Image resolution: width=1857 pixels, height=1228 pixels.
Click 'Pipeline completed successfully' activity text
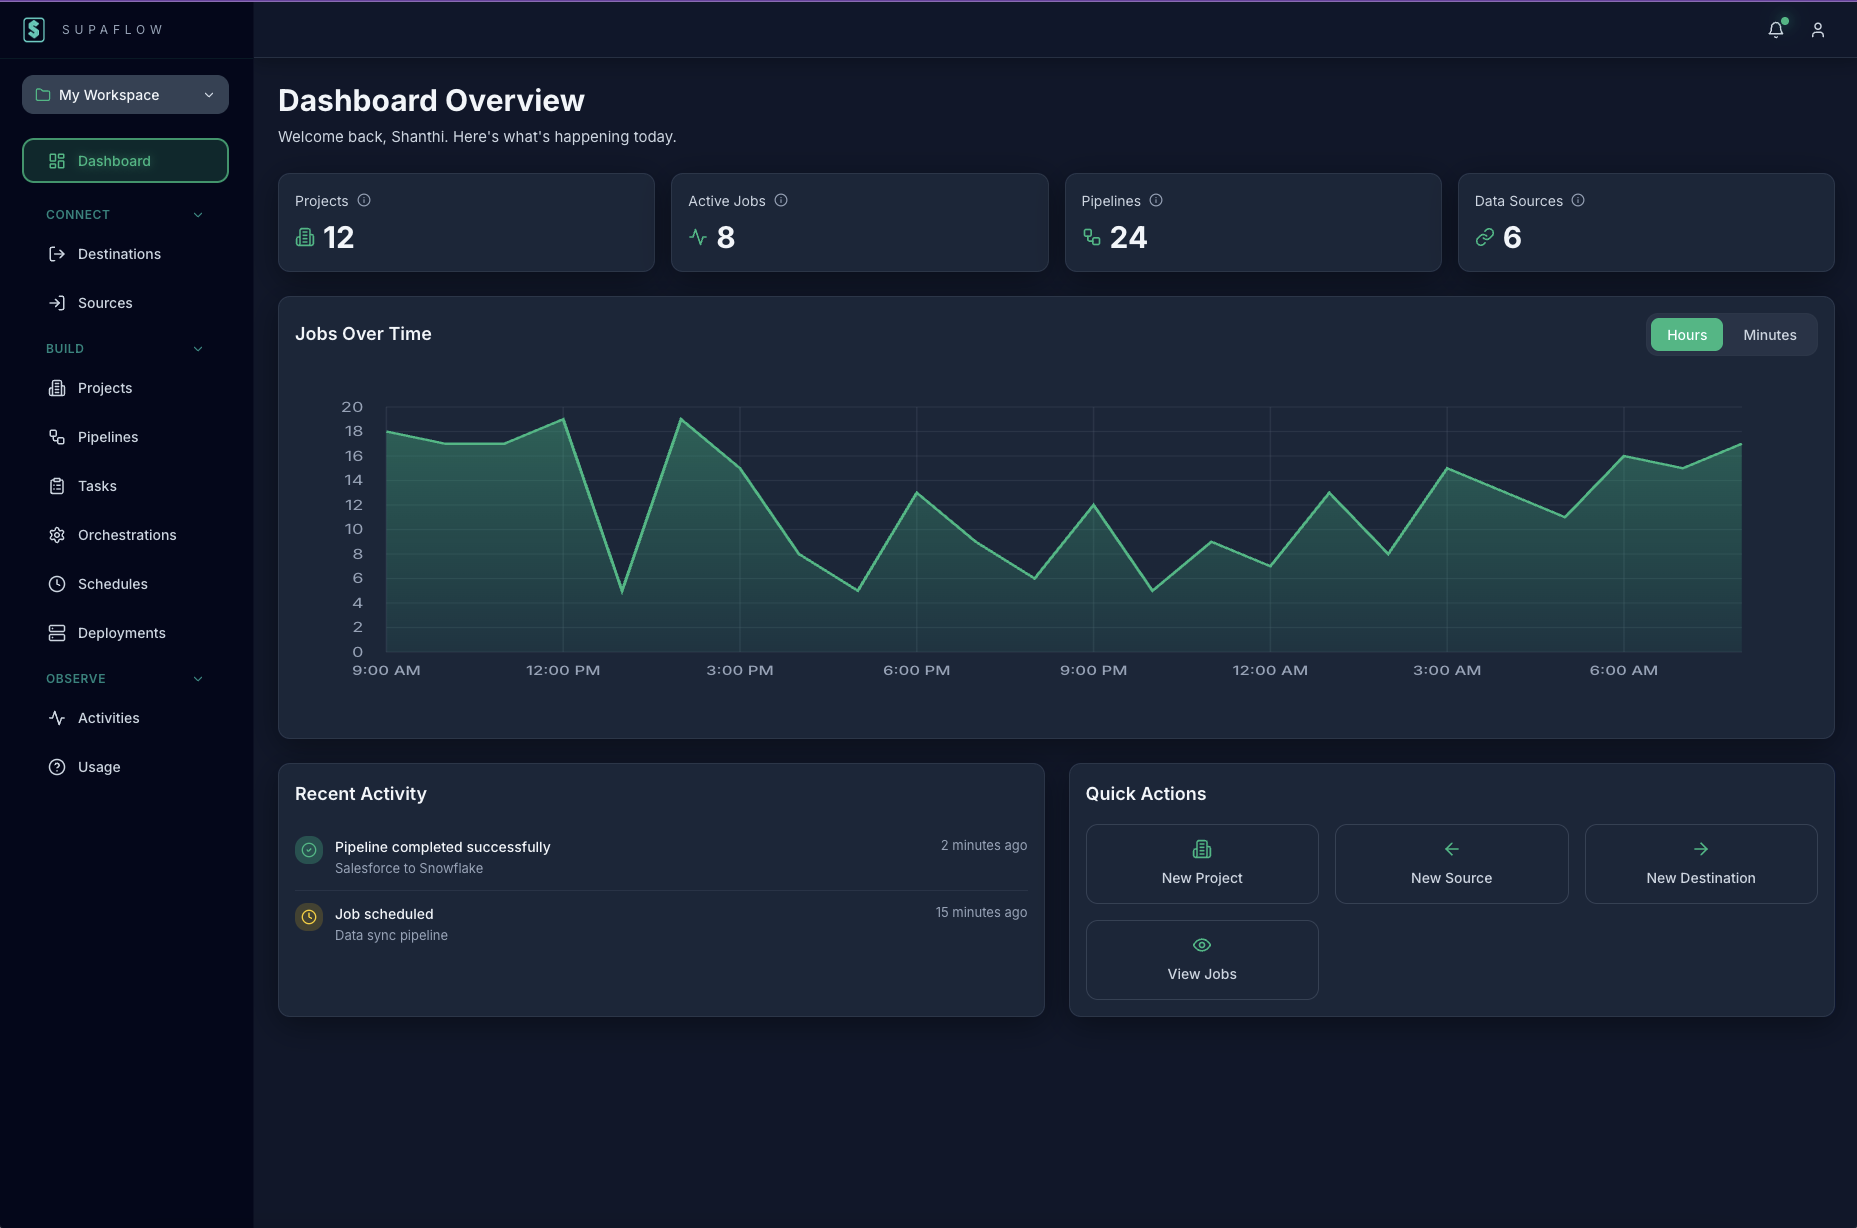tap(442, 847)
